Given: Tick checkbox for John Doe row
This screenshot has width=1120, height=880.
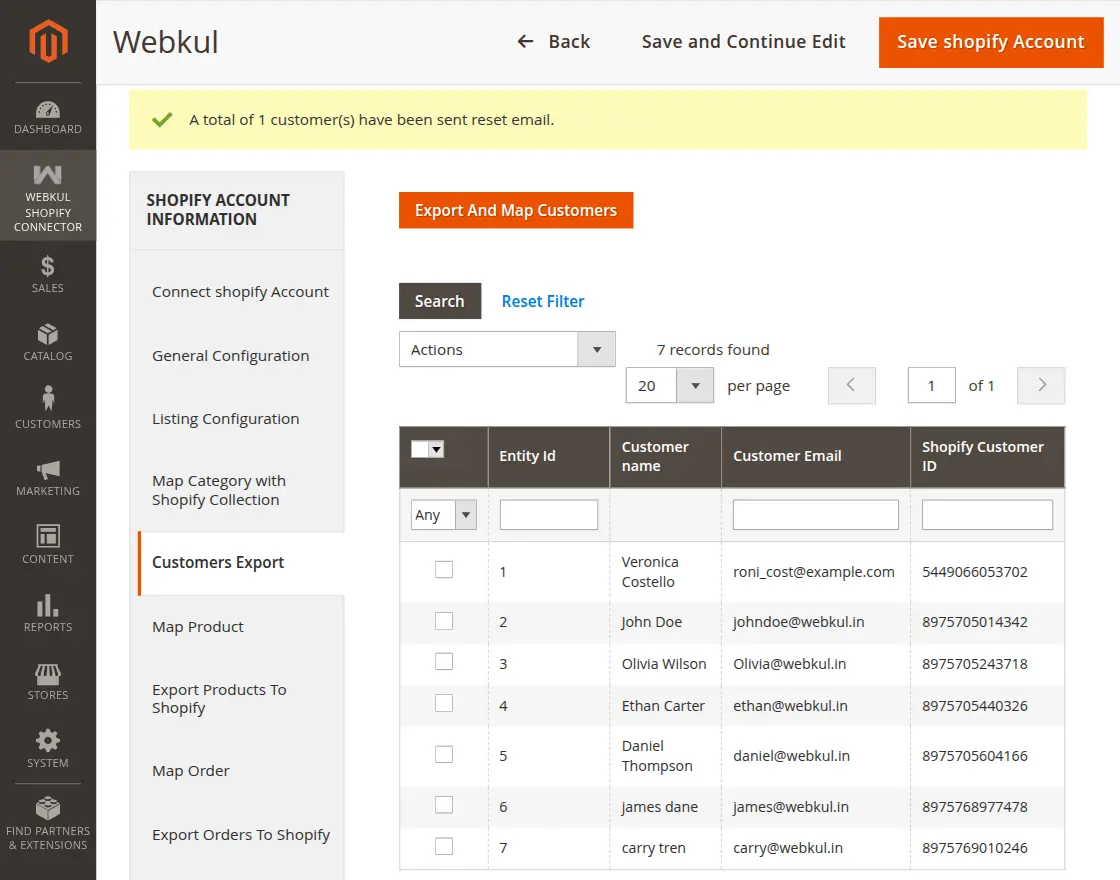Looking at the screenshot, I should point(444,621).
